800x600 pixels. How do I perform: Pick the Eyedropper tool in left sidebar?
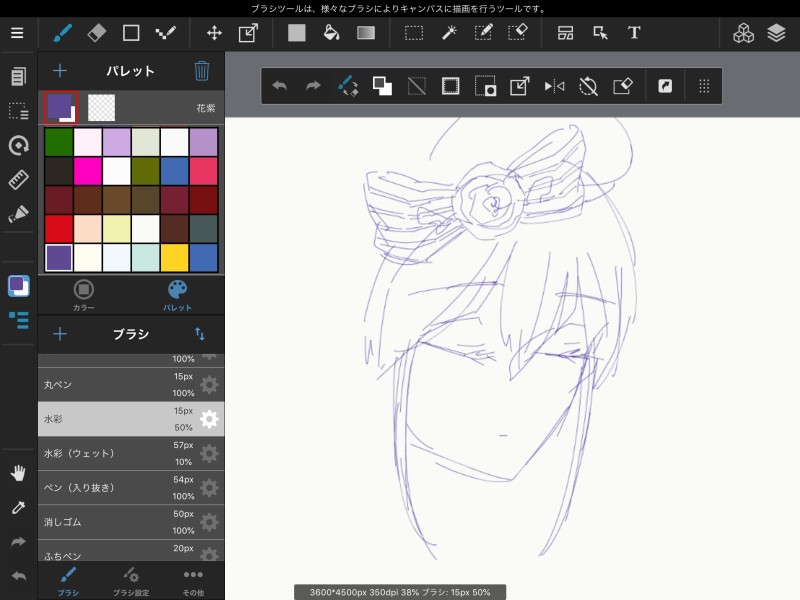[18, 507]
